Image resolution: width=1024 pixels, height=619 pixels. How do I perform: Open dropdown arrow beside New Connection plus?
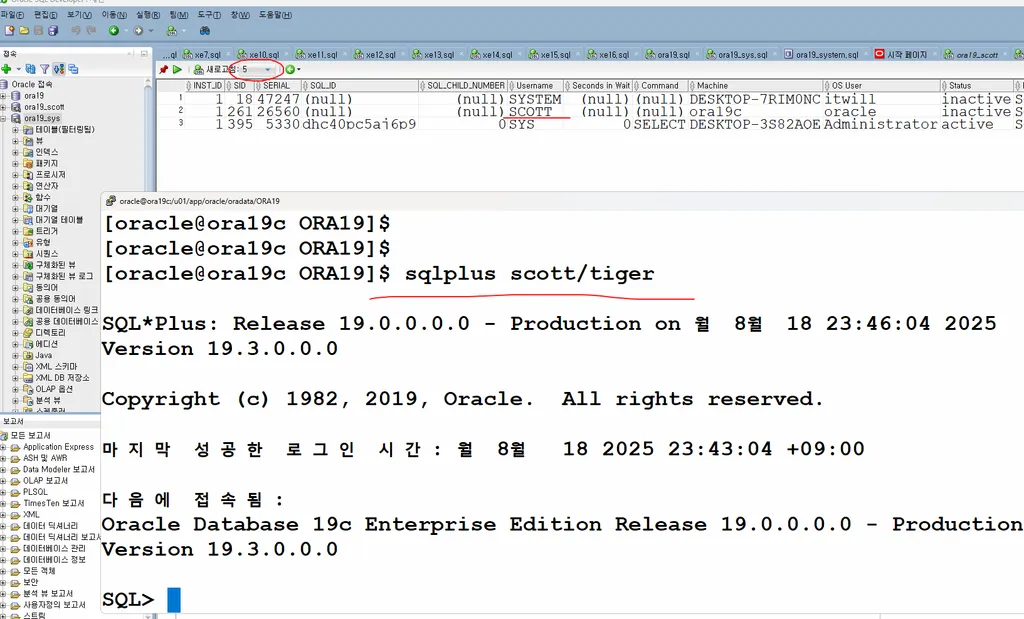18,69
